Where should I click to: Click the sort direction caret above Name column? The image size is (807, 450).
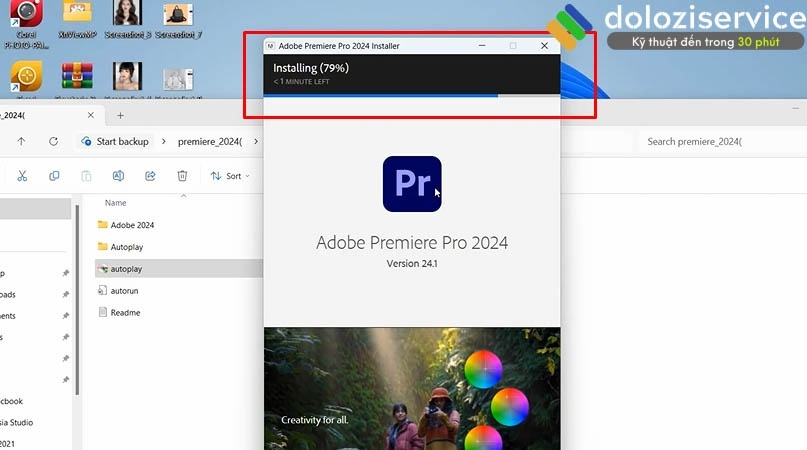pos(183,196)
